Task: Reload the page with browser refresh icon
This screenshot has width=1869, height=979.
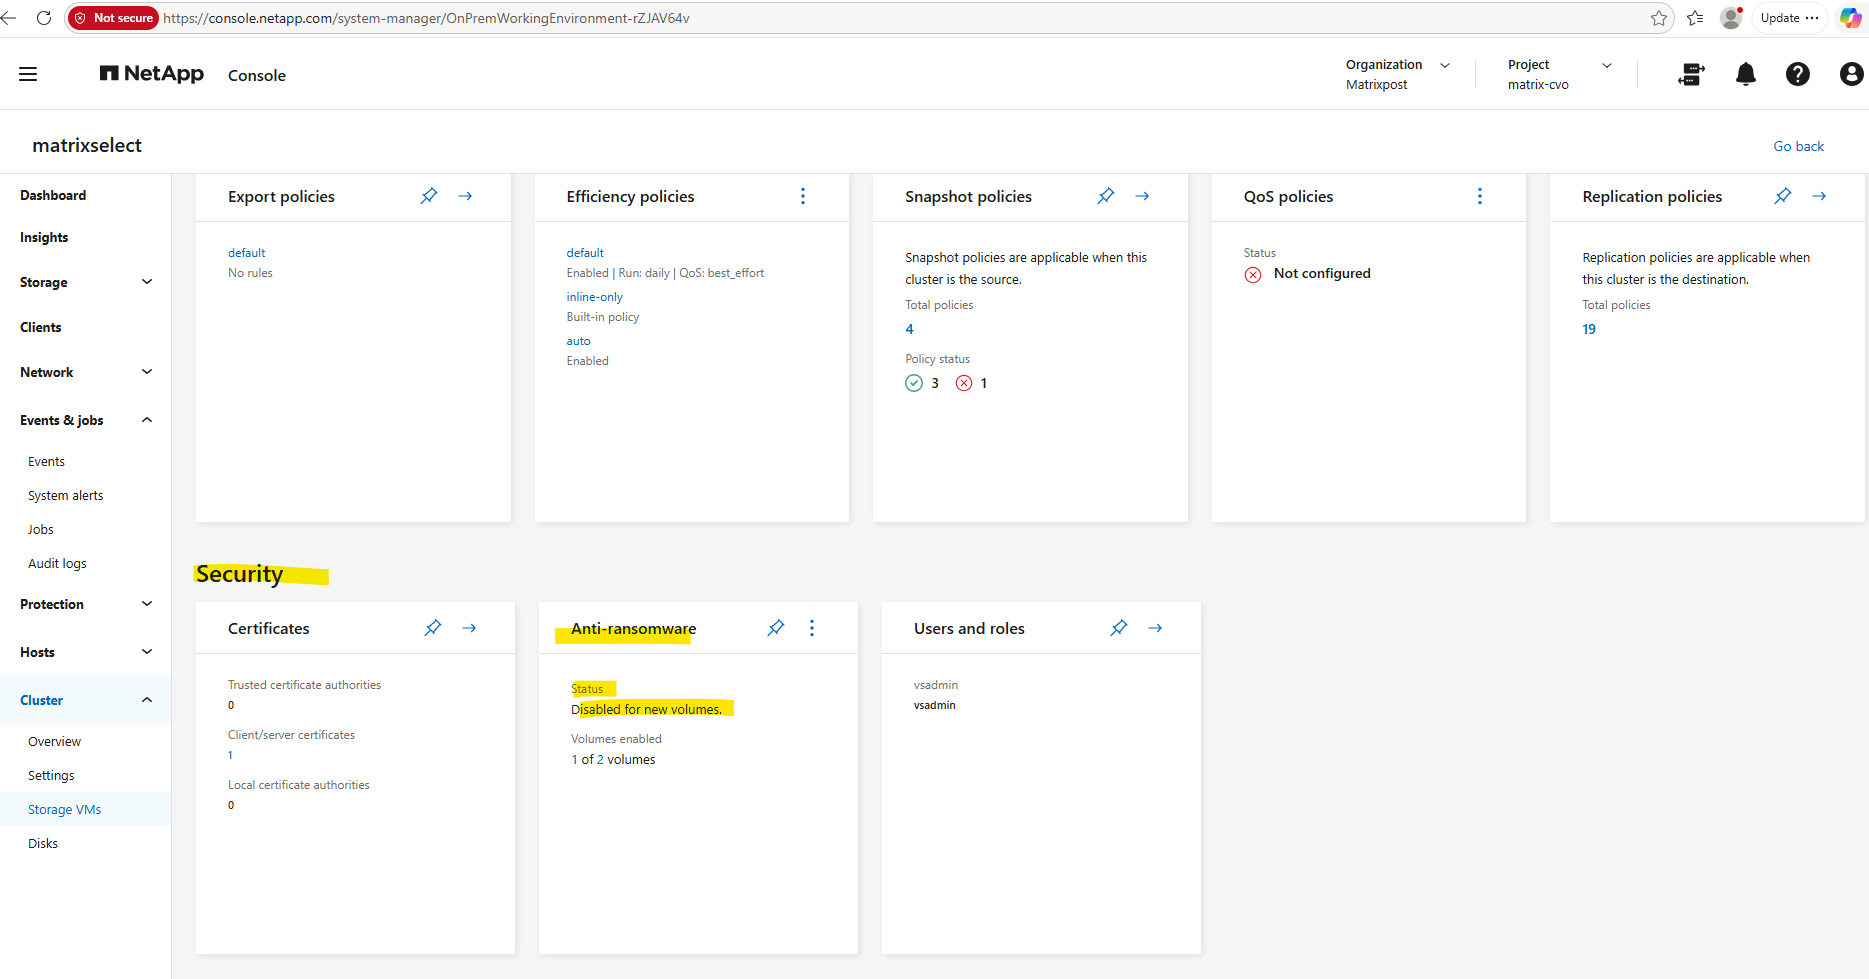Action: click(44, 18)
